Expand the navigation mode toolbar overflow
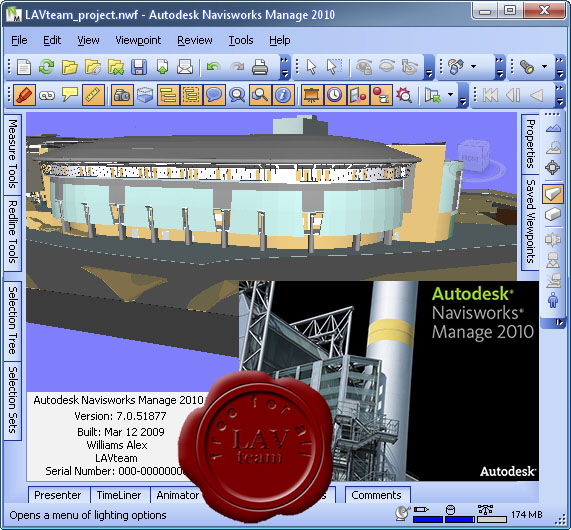This screenshot has width=571, height=530. [499, 67]
